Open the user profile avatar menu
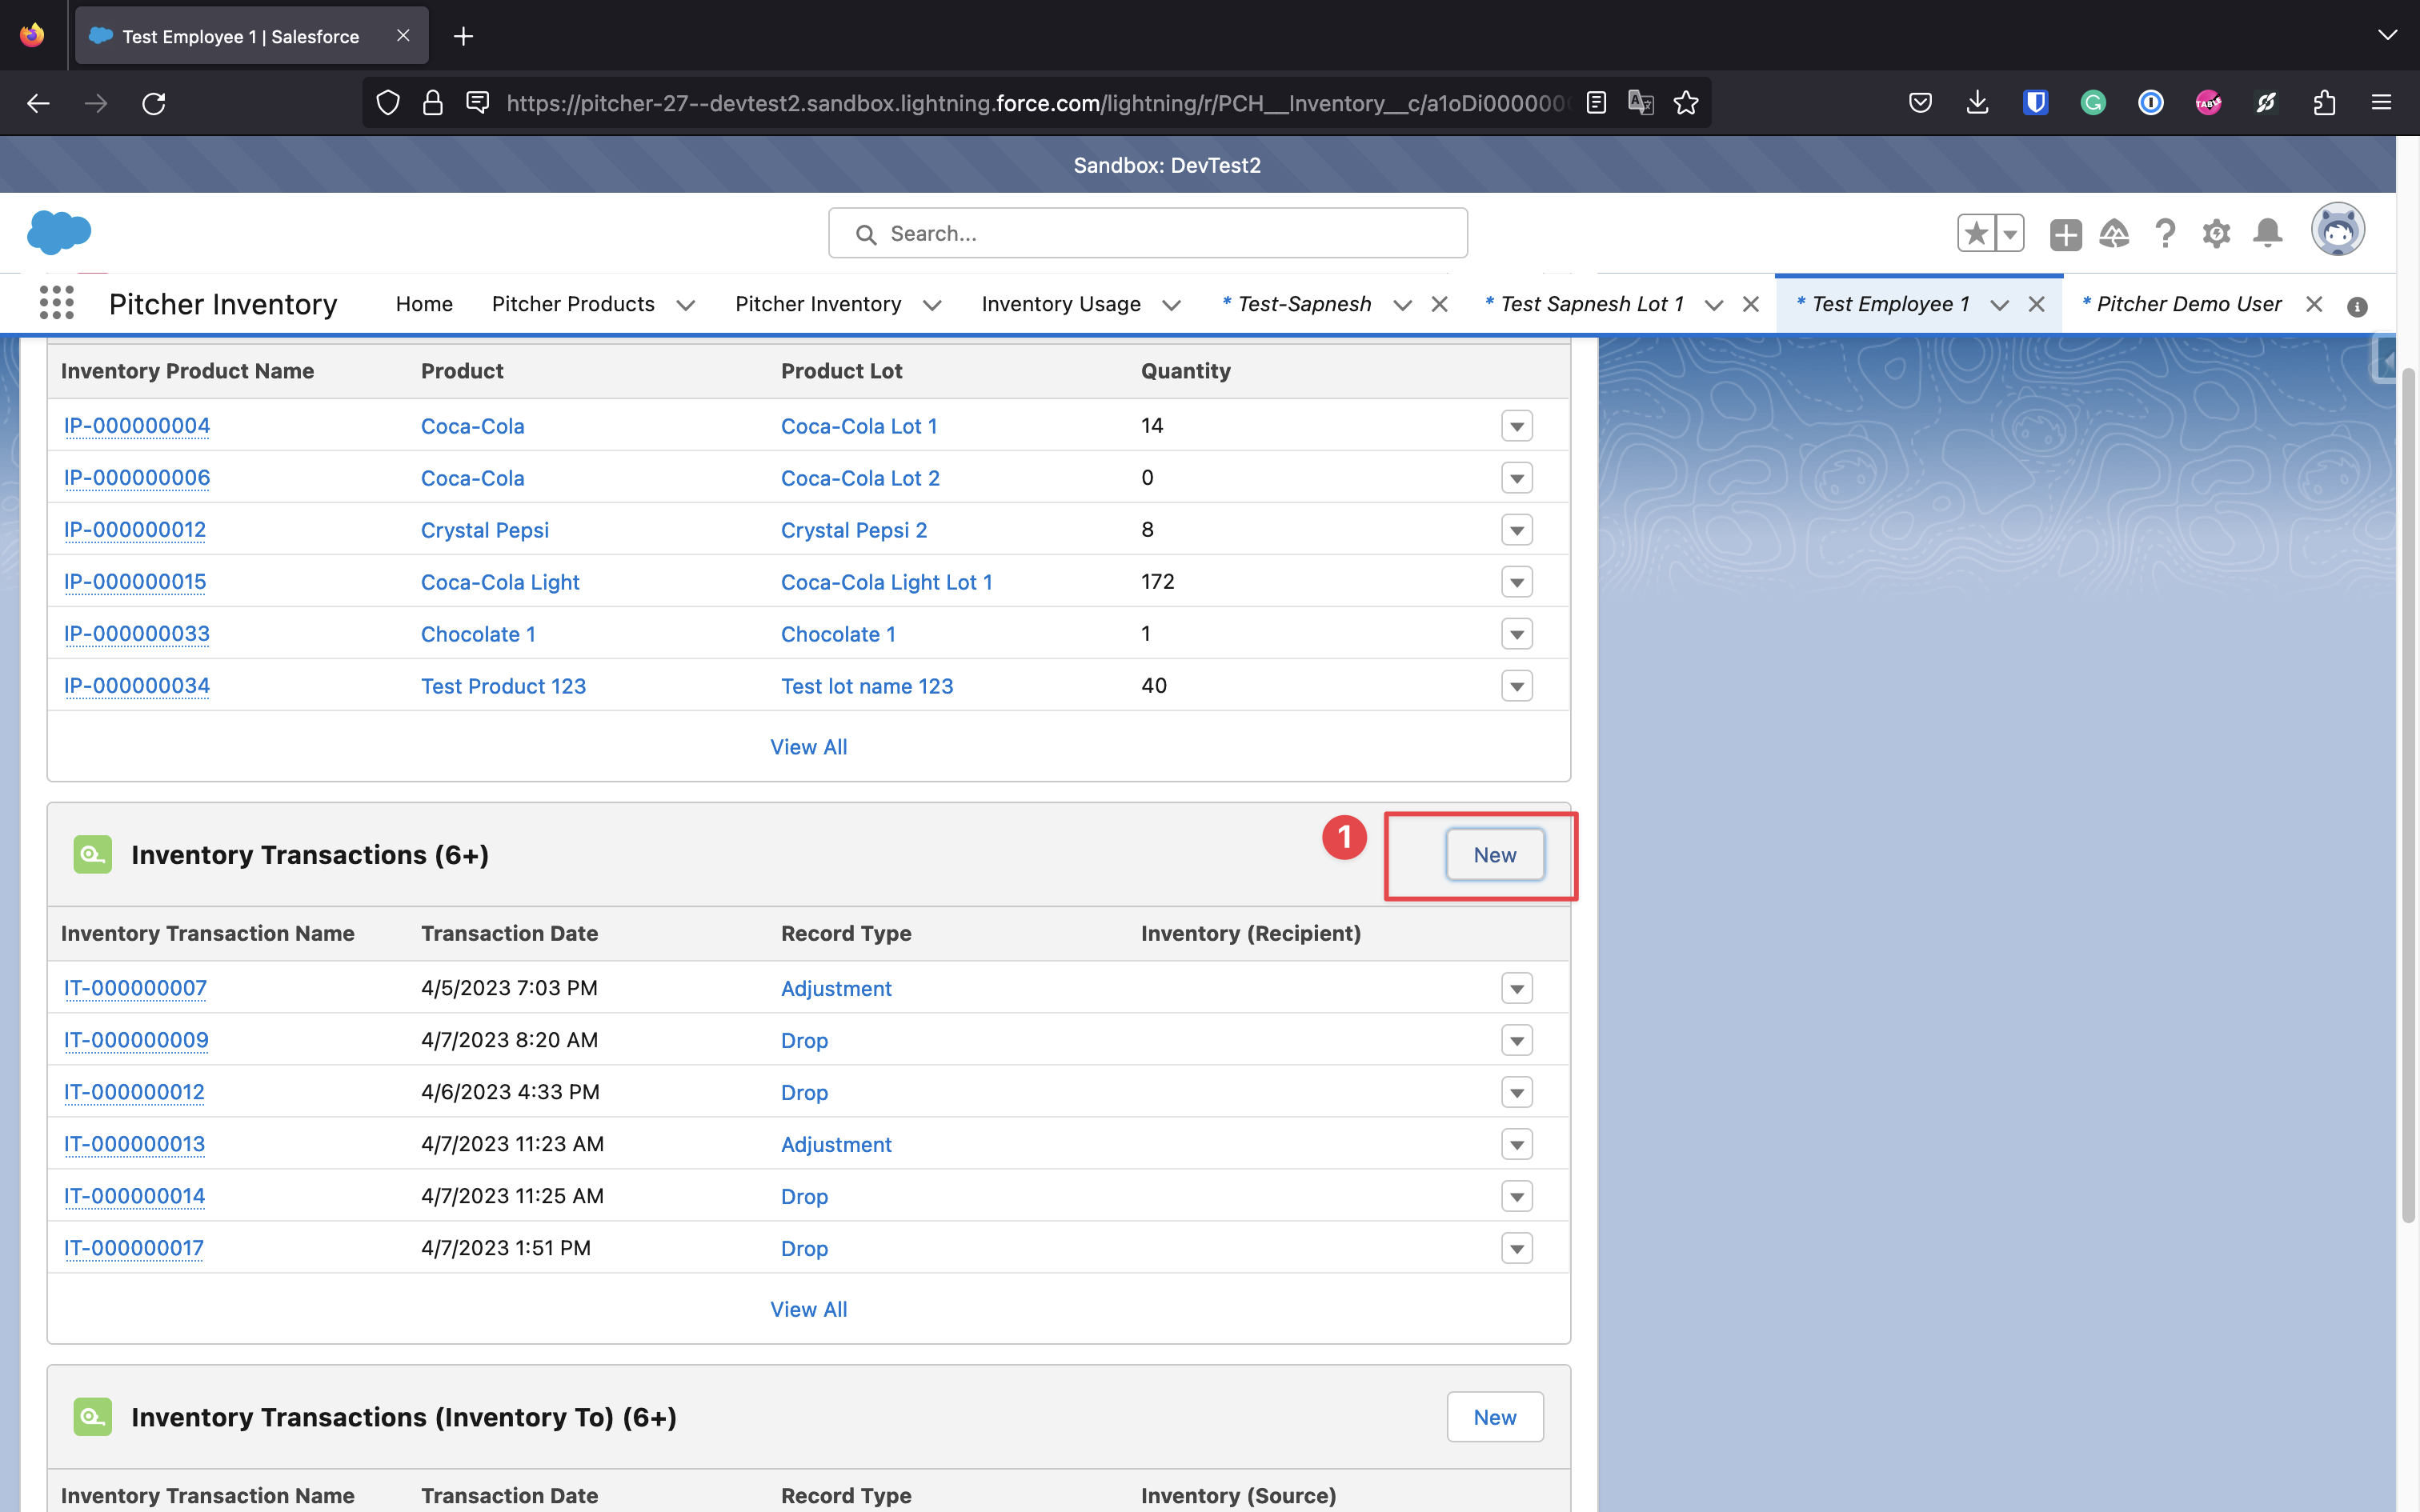The height and width of the screenshot is (1512, 2420). [2337, 232]
